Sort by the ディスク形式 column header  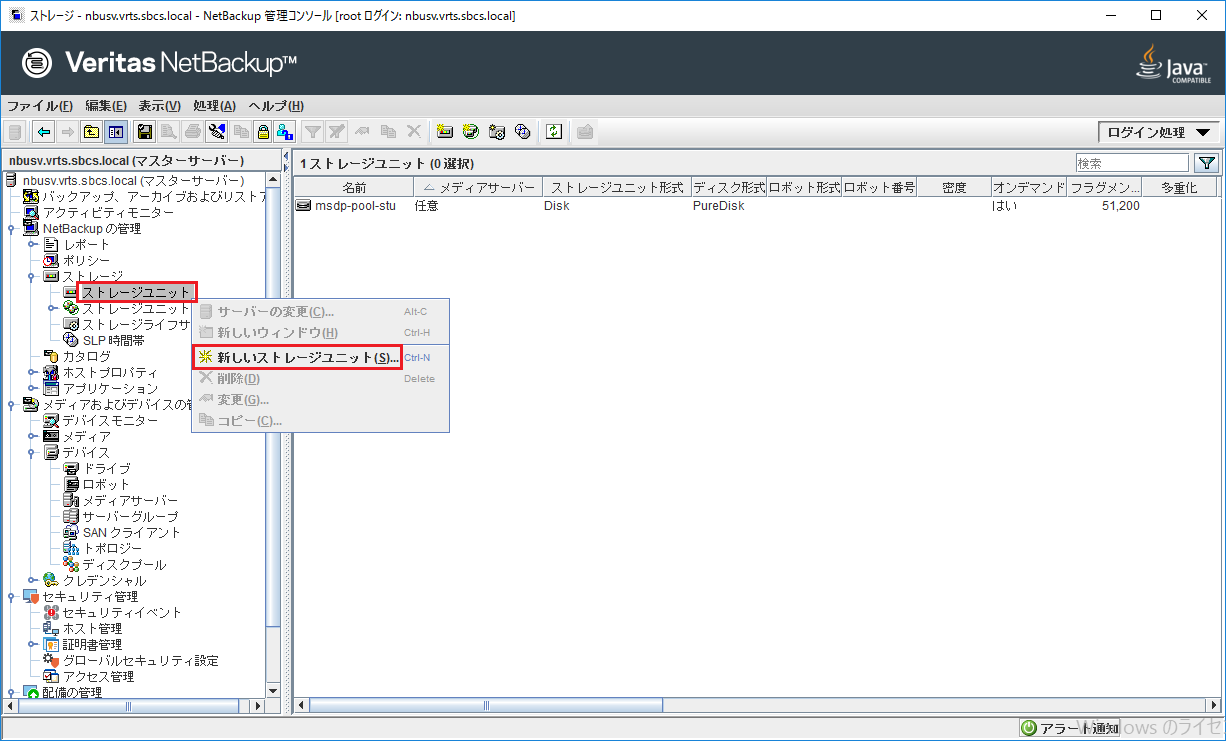point(729,187)
